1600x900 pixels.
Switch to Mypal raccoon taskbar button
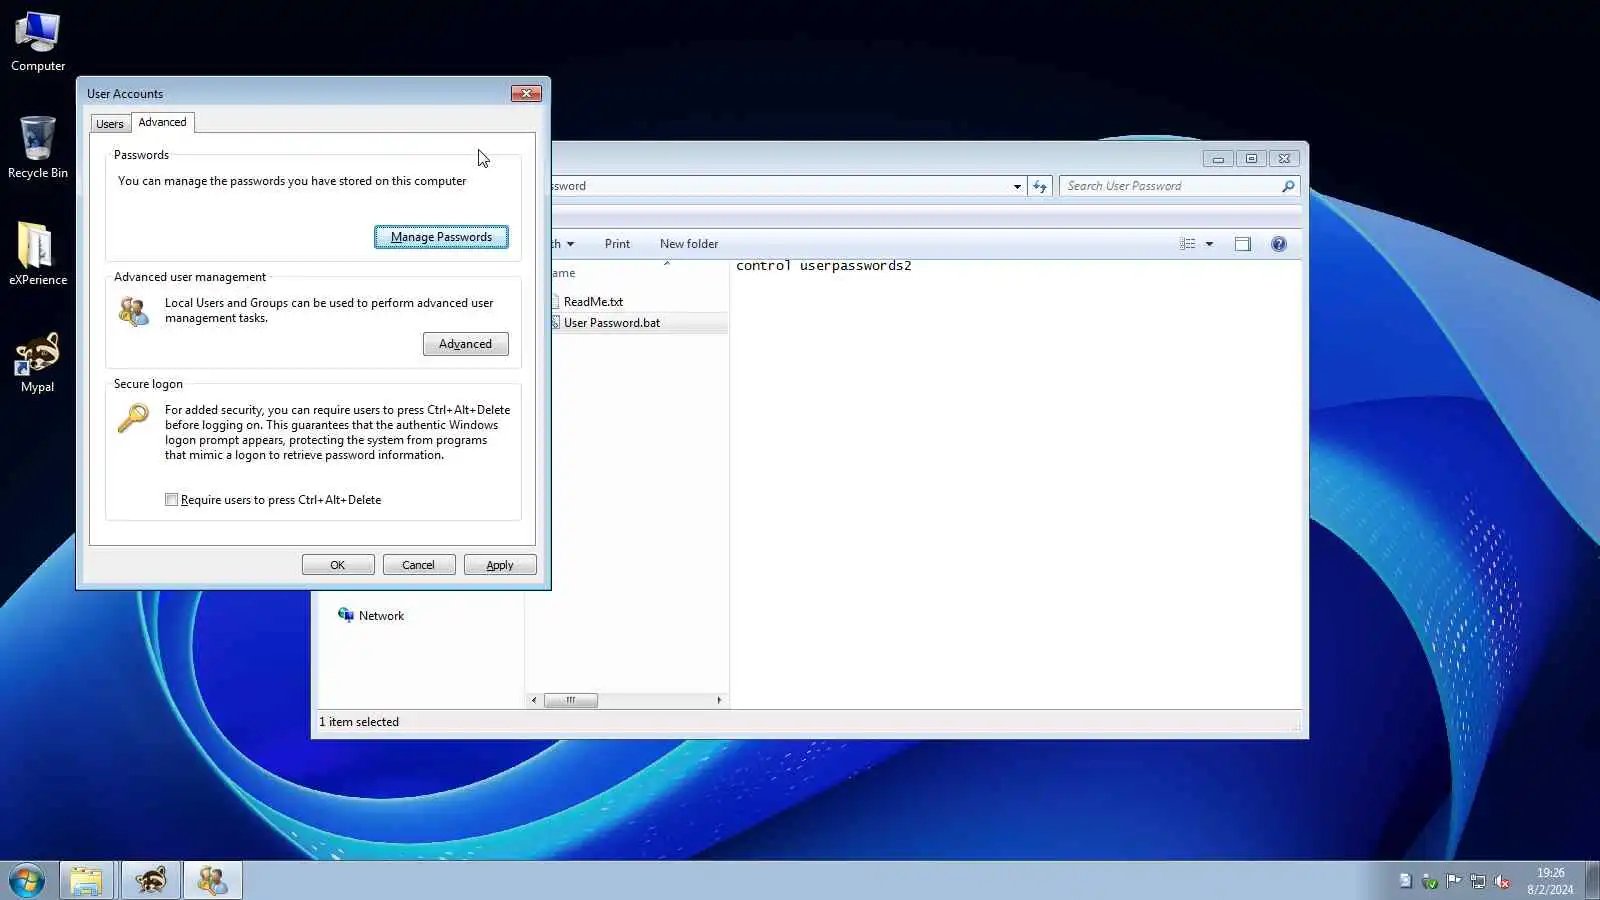tap(151, 881)
